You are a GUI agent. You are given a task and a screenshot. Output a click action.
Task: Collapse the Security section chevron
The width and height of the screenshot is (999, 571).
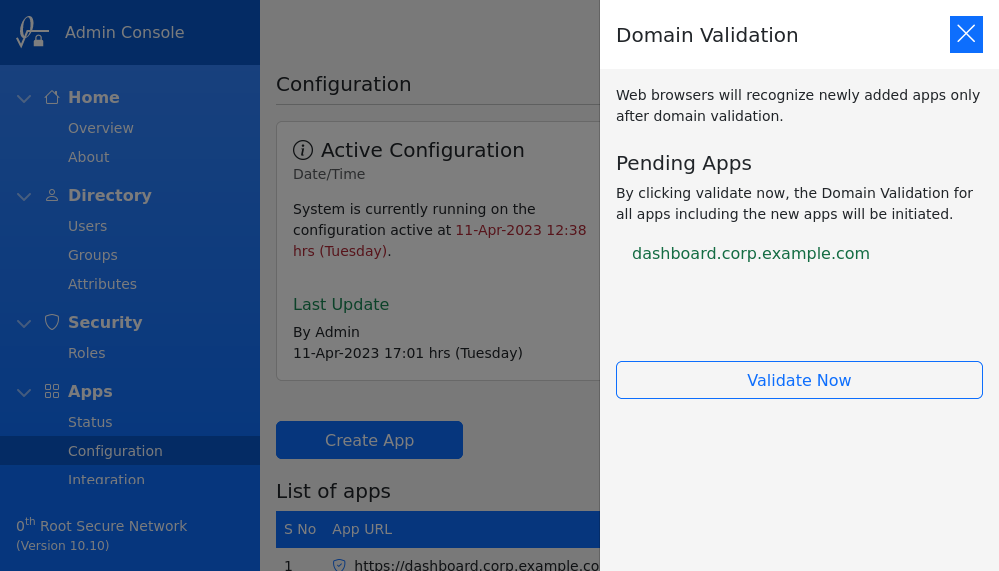click(x=24, y=323)
